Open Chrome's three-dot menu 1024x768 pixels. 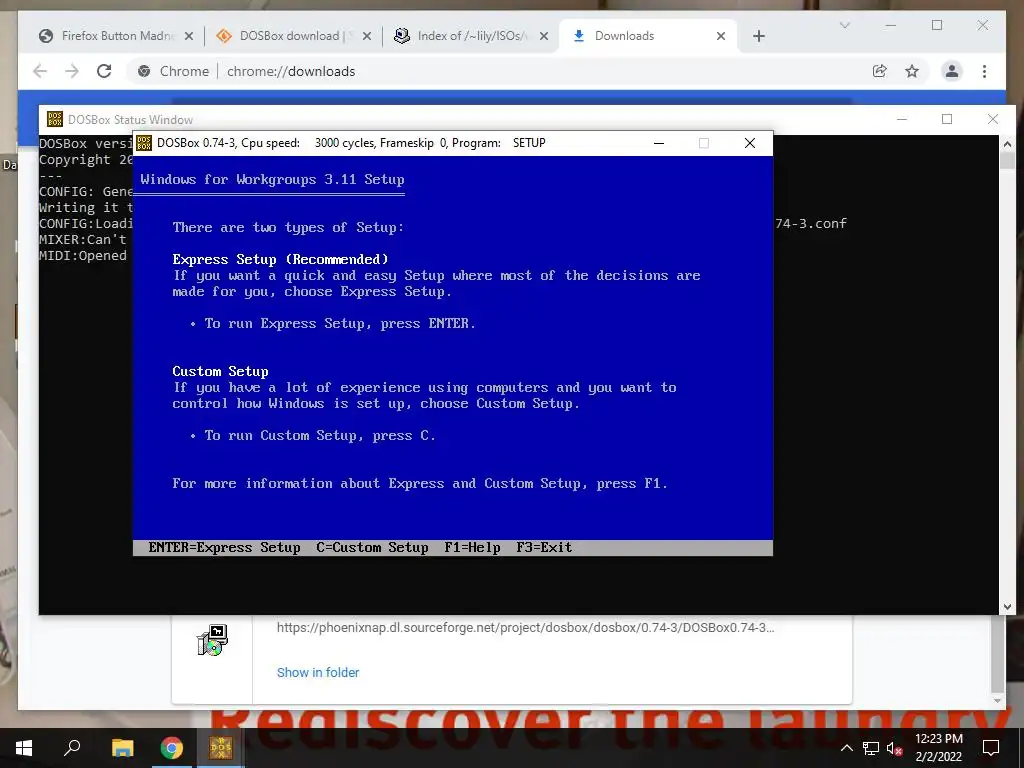pos(984,71)
